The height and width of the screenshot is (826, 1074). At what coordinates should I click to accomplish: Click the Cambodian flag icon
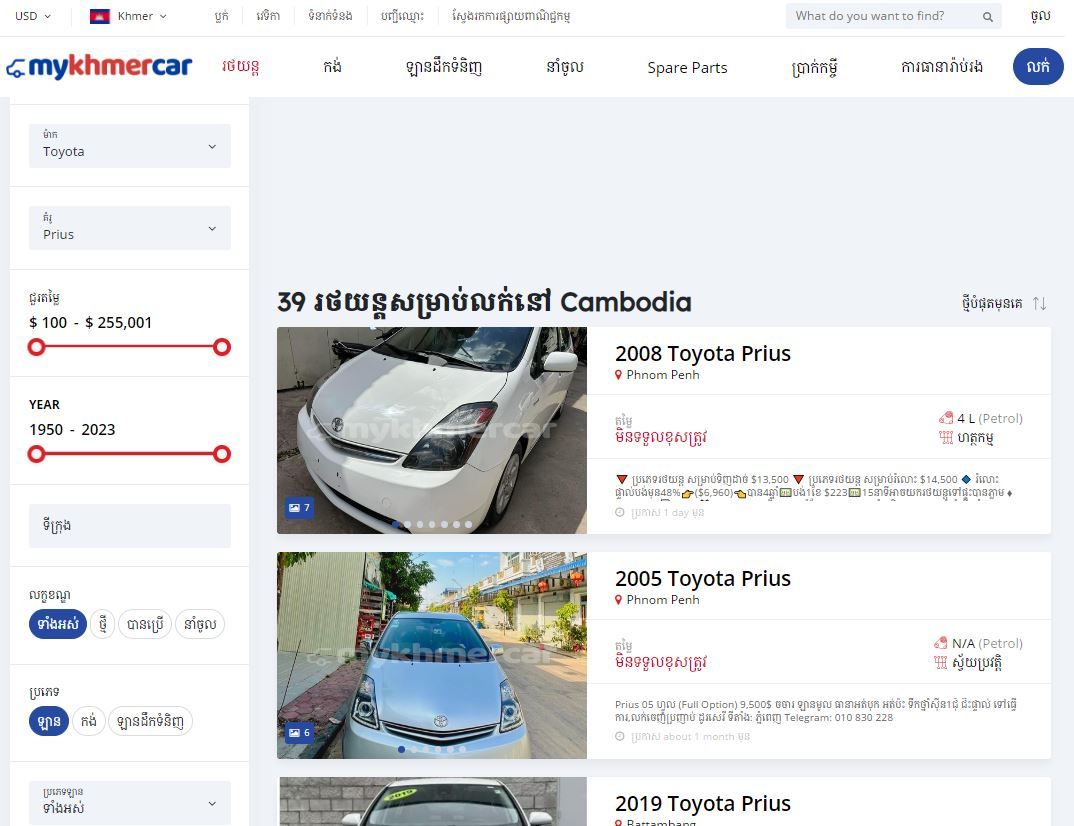coord(100,16)
